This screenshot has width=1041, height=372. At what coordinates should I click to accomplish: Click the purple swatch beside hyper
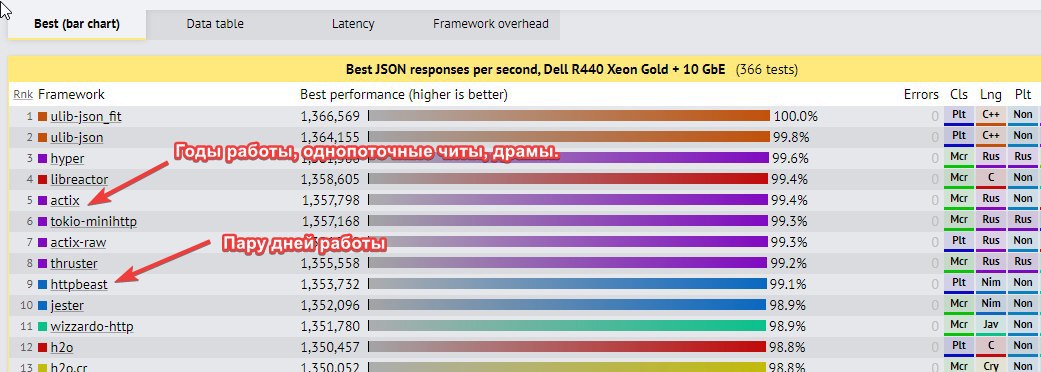click(x=42, y=159)
